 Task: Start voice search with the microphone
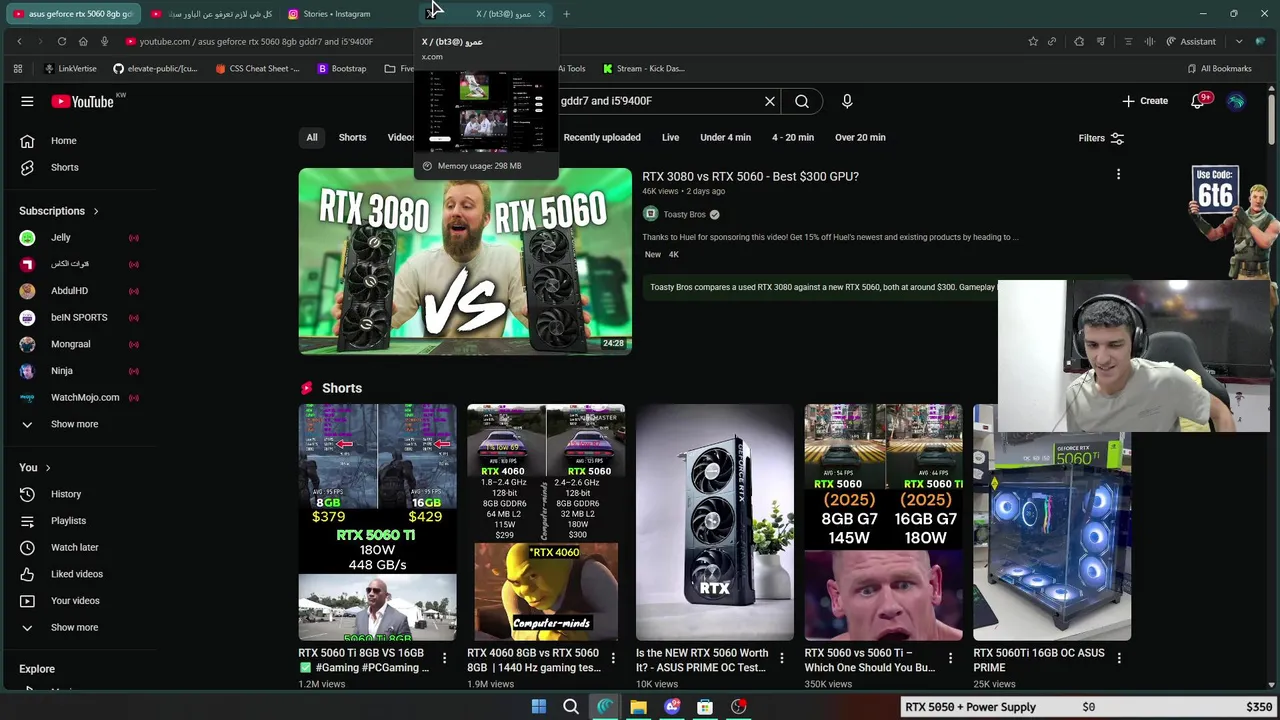[847, 101]
